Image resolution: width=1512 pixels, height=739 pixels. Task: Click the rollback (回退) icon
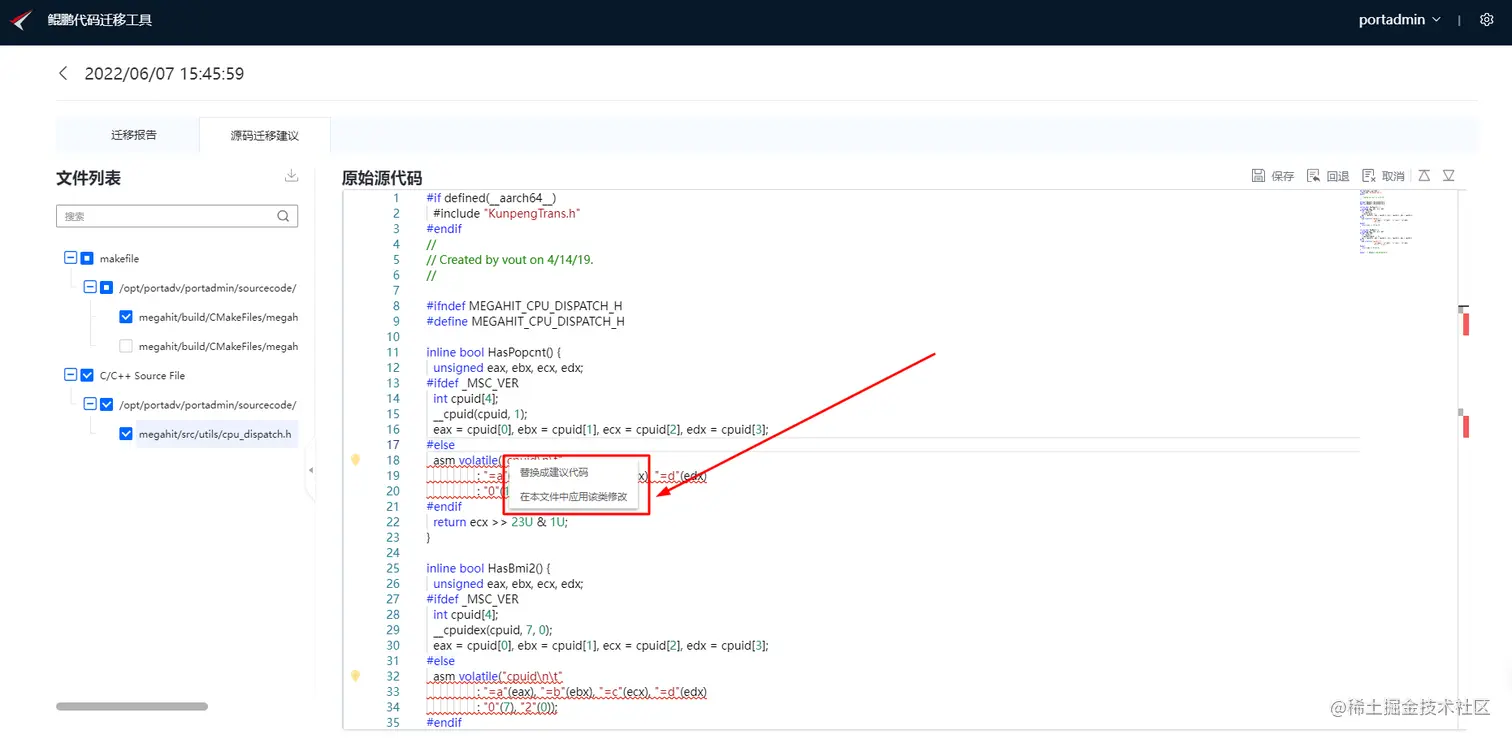[1314, 176]
